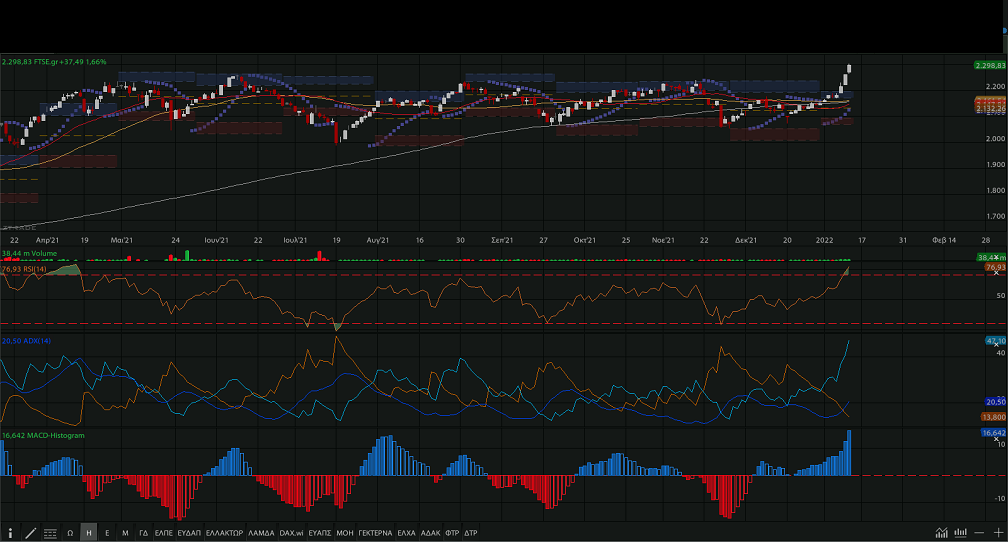Open the ΓΔ index shortcut
The image size is (1008, 542).
[x=143, y=533]
